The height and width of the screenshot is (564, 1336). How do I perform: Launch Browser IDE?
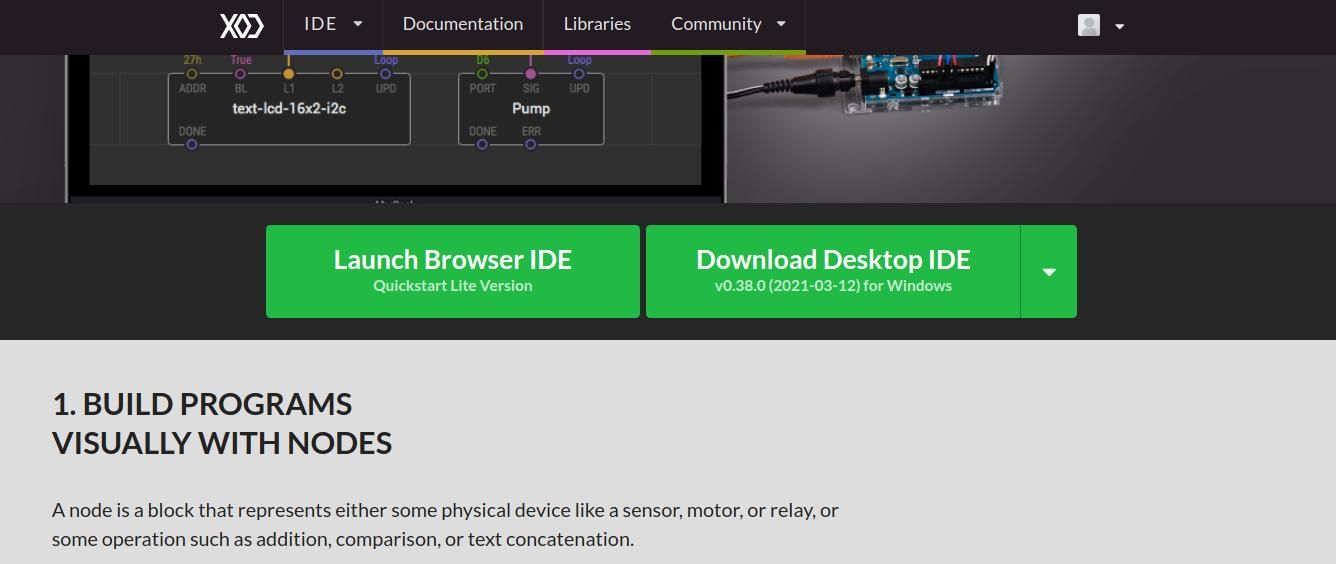pyautogui.click(x=453, y=271)
